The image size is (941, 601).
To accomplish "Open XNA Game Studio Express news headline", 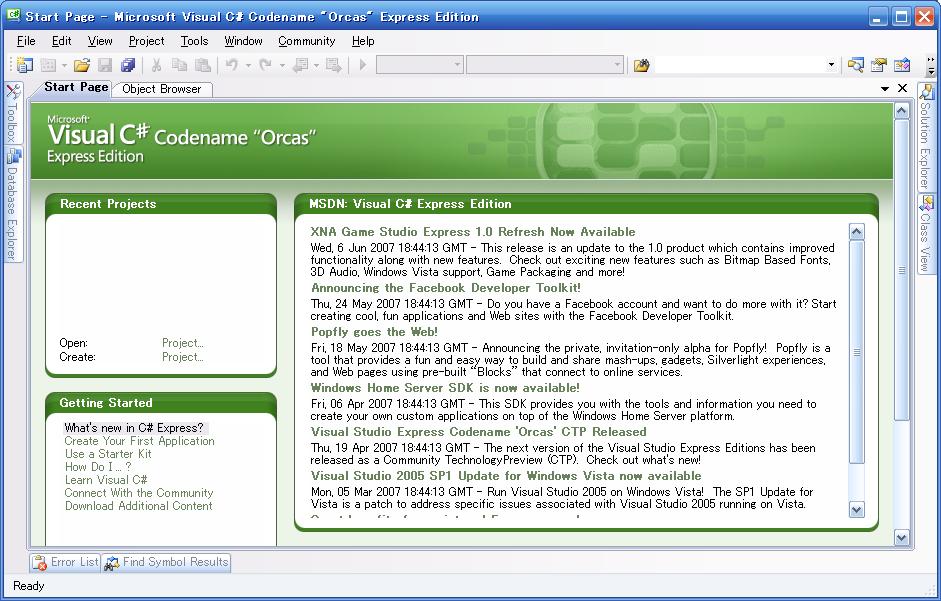I will 473,232.
